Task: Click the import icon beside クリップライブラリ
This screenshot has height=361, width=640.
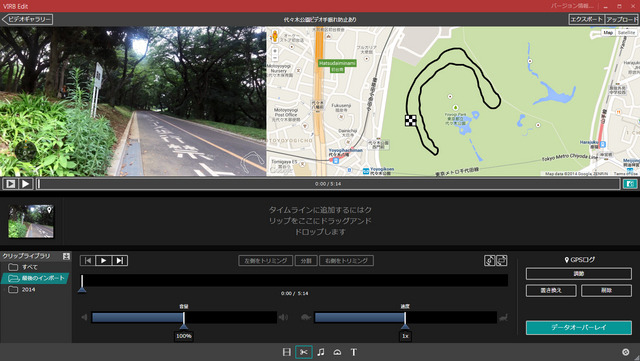Action: click(x=66, y=256)
